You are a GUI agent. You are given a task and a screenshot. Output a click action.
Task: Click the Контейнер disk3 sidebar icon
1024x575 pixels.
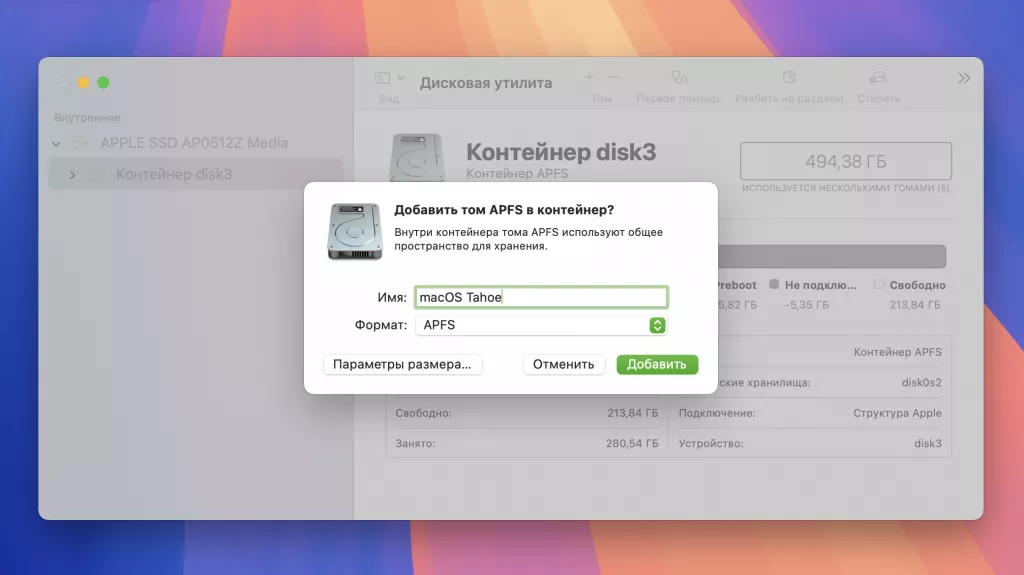tap(97, 174)
